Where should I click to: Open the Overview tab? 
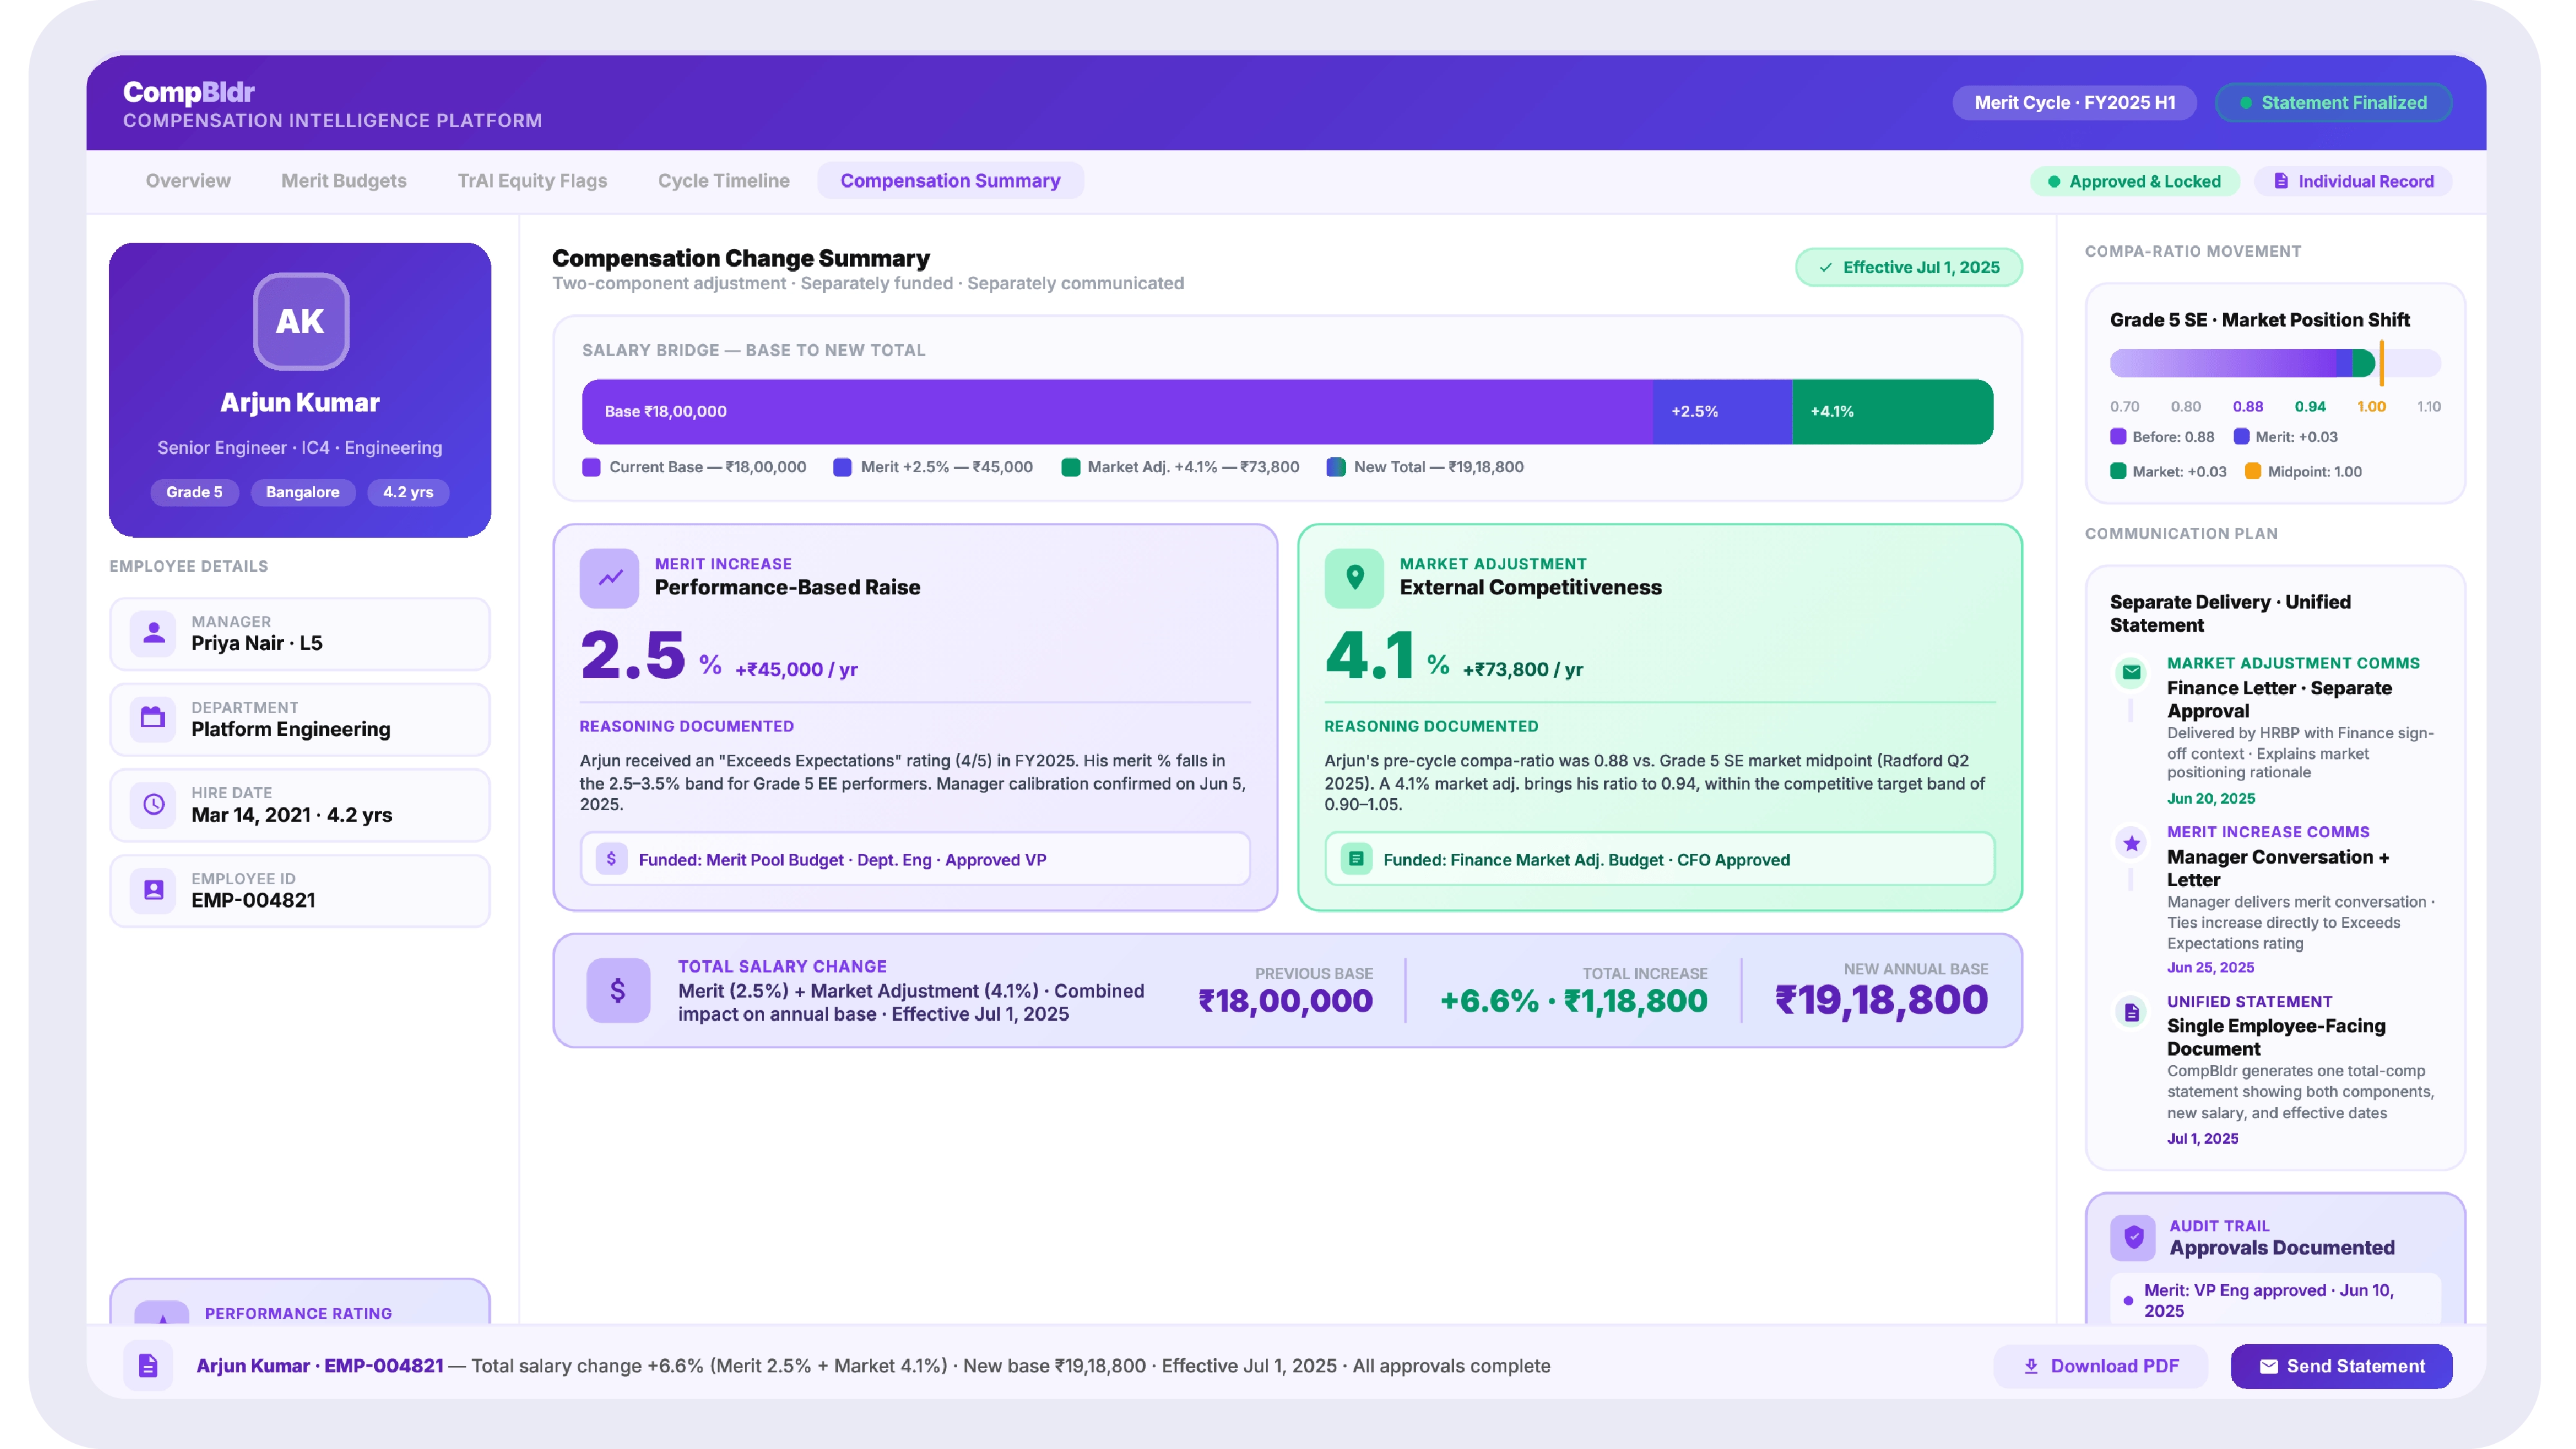[188, 181]
